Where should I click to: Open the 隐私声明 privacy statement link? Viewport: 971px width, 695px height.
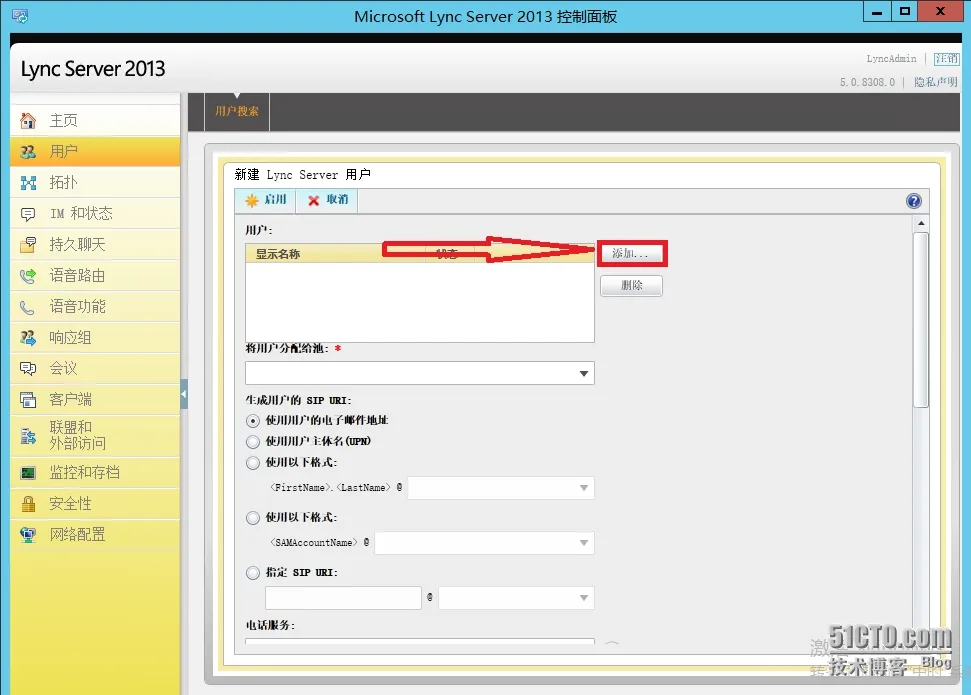click(x=936, y=82)
